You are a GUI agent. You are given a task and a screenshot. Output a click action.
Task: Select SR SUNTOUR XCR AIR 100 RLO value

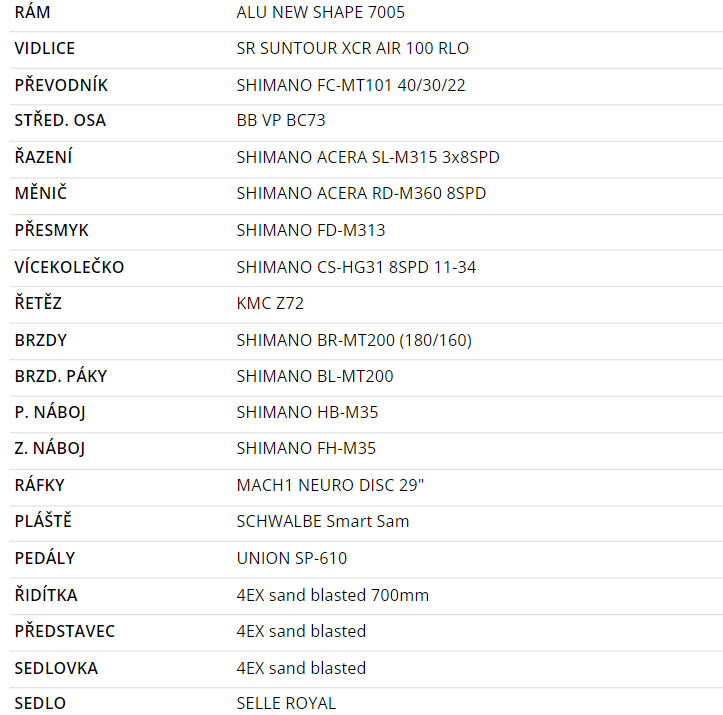353,48
